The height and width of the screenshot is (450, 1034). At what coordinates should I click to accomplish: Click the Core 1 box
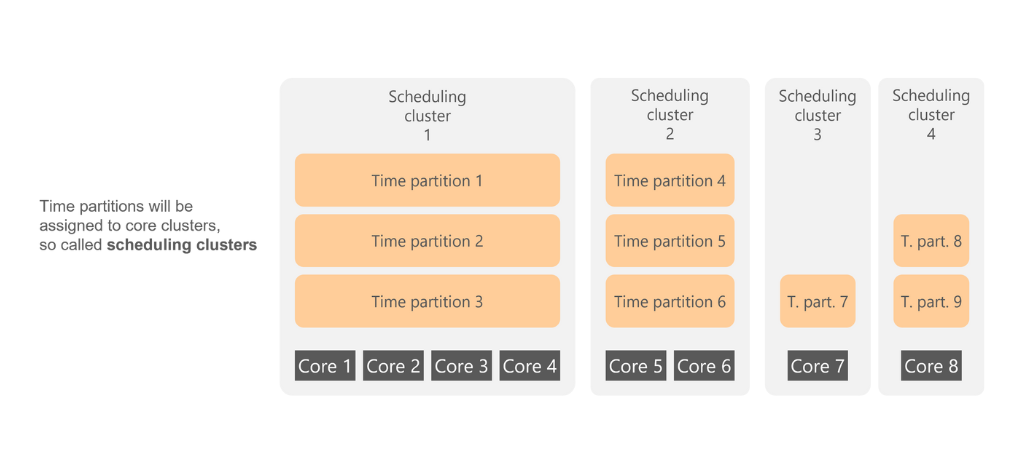pos(325,366)
